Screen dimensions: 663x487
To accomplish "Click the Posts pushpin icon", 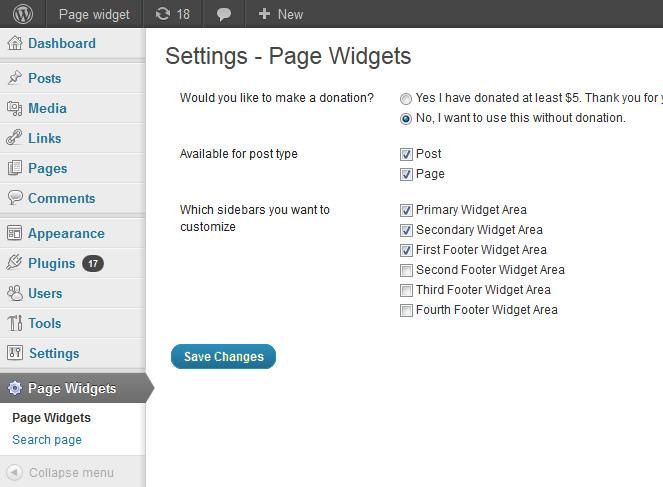I will tap(15, 78).
